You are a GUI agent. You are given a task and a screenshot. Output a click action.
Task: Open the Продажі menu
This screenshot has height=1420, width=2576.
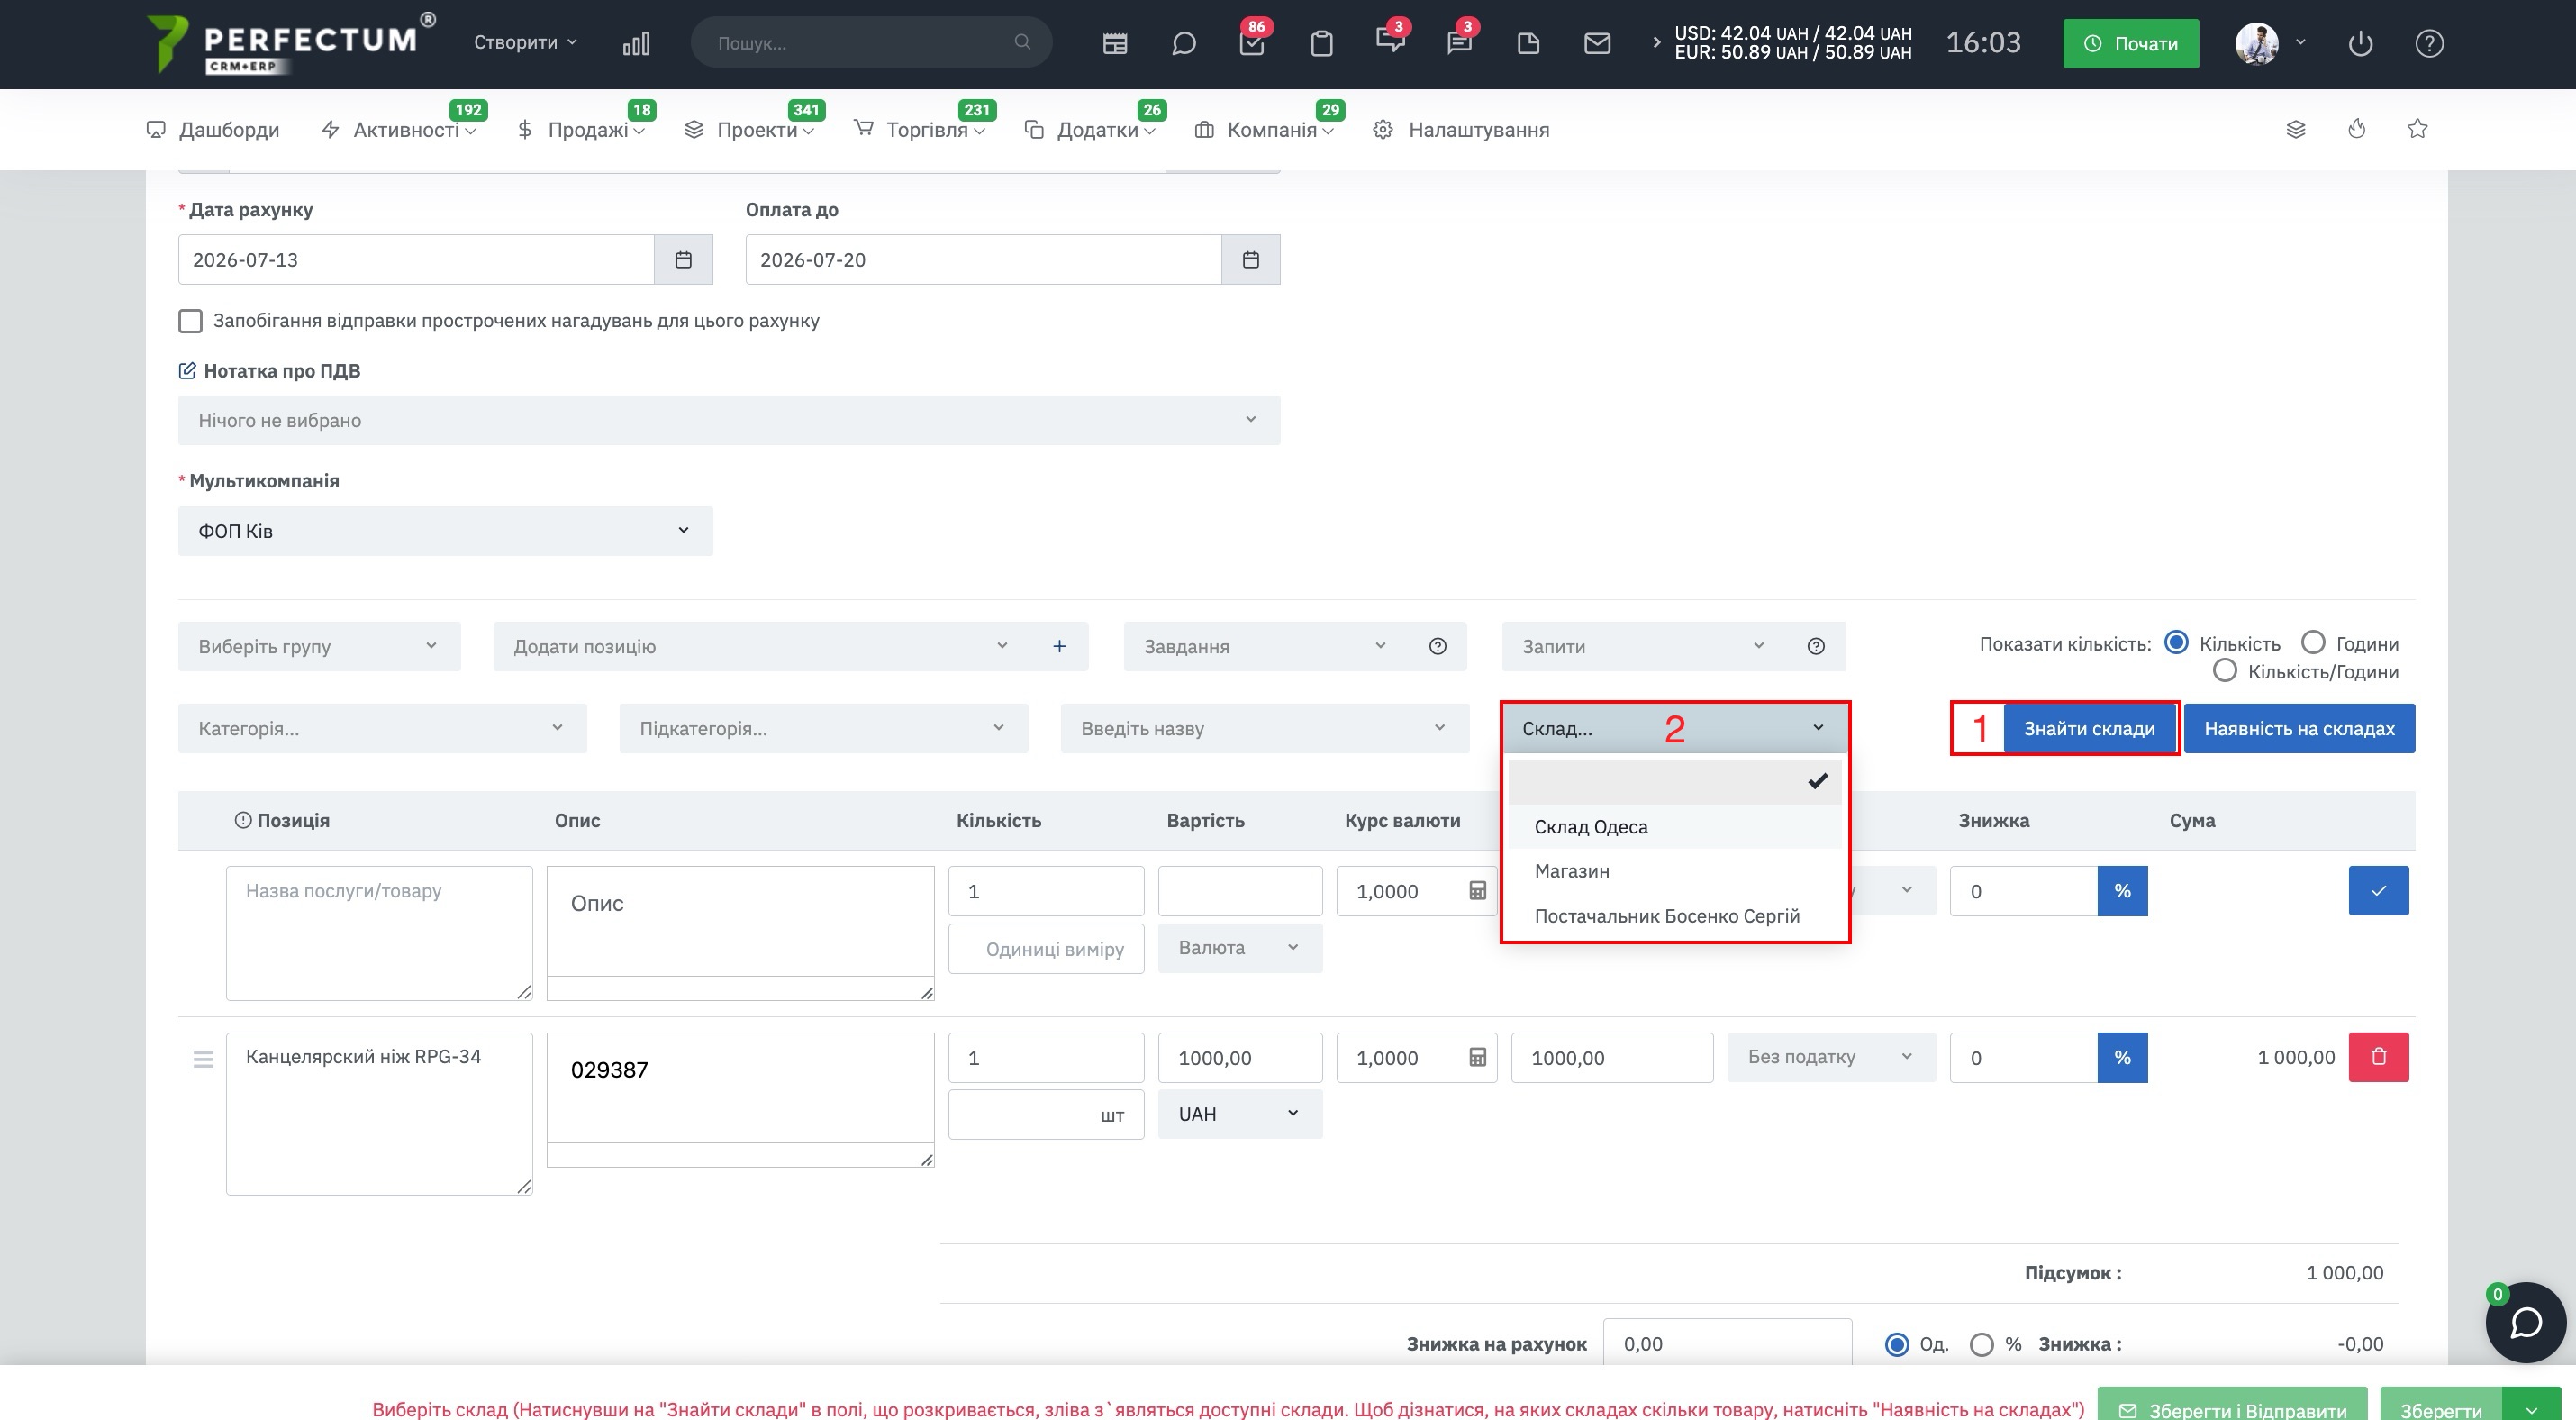click(588, 129)
